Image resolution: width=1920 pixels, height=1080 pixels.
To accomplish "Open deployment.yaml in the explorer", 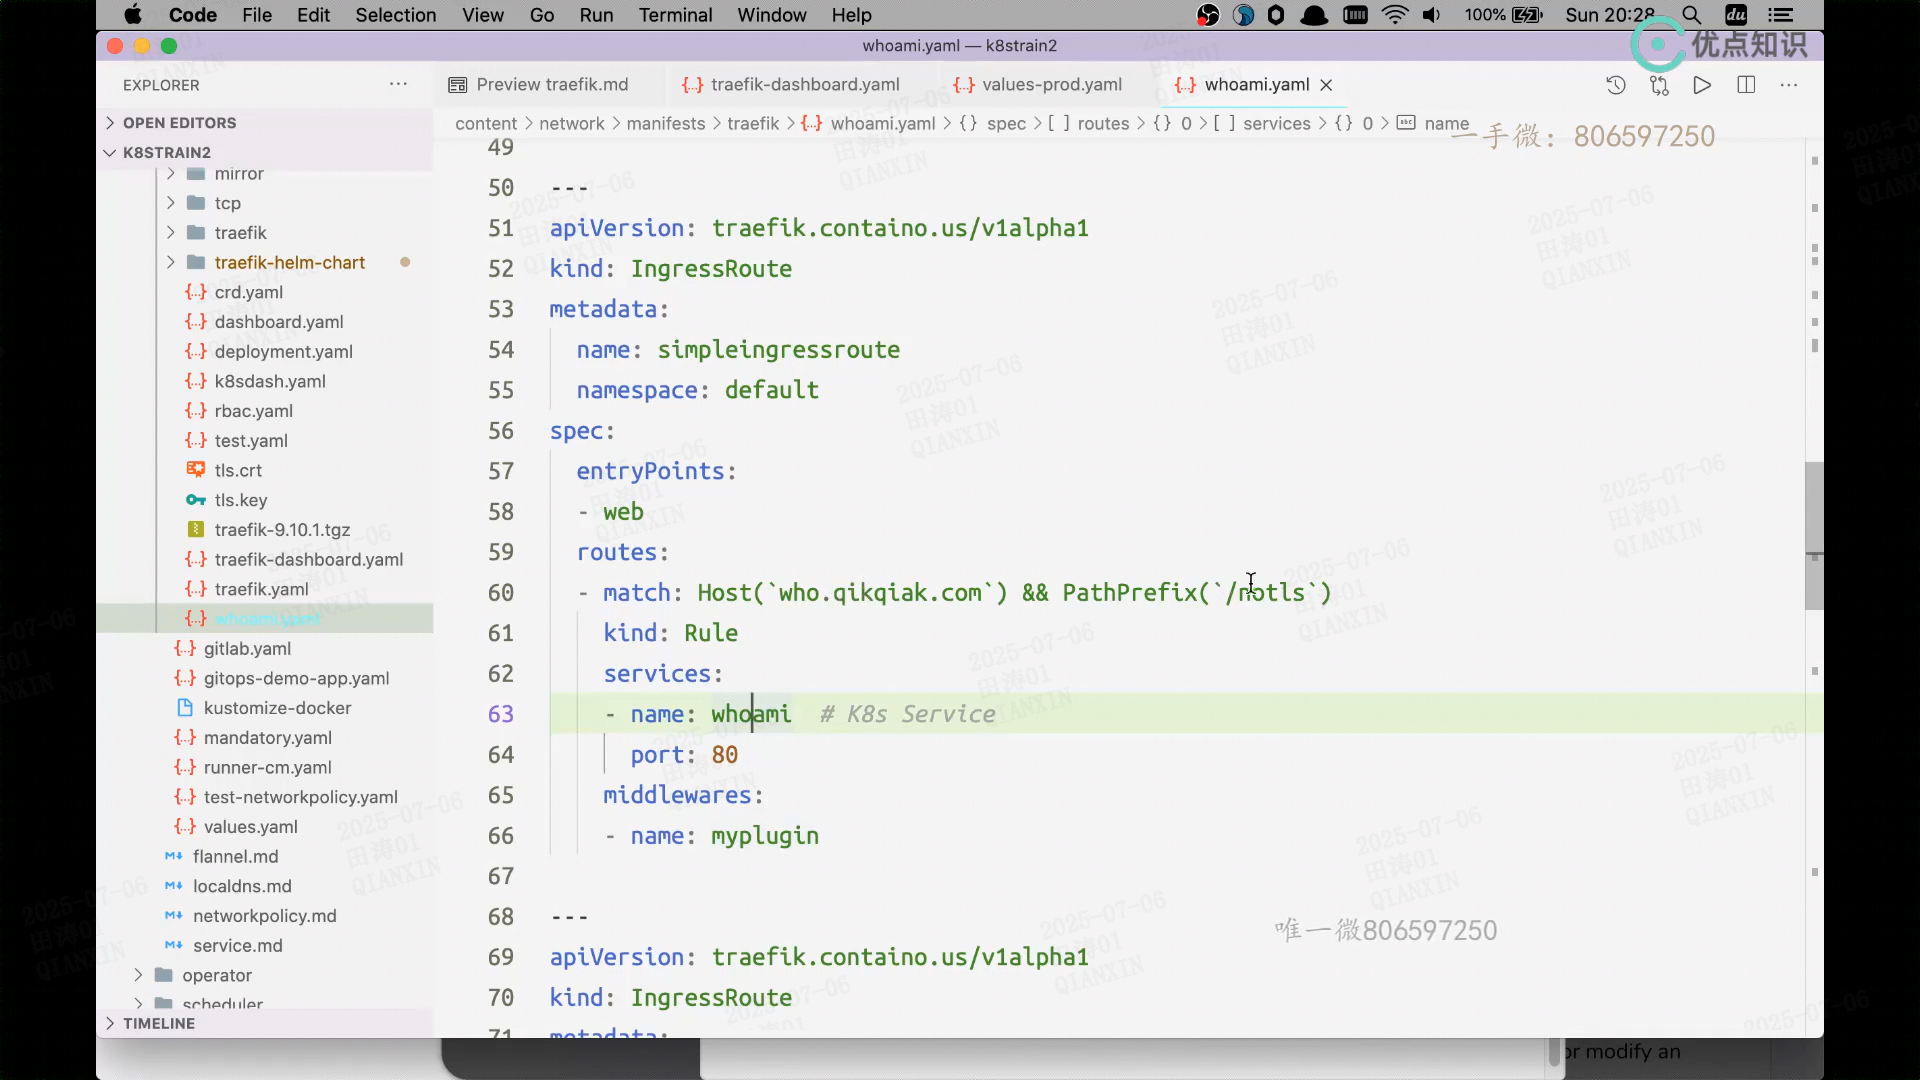I will [283, 351].
